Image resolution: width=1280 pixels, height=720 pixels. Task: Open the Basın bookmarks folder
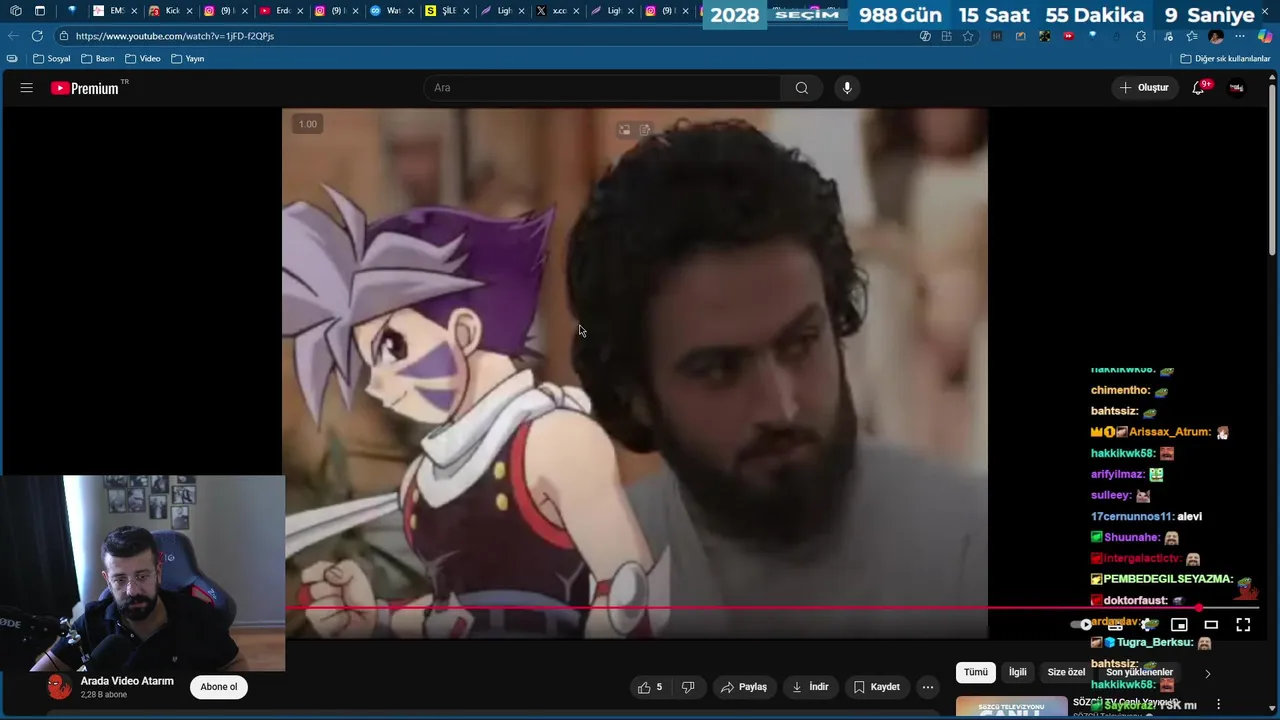98,59
